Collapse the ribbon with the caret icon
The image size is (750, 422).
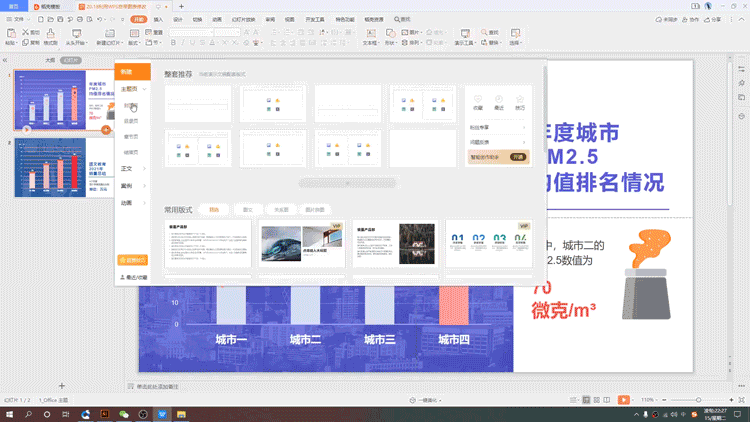pos(741,20)
